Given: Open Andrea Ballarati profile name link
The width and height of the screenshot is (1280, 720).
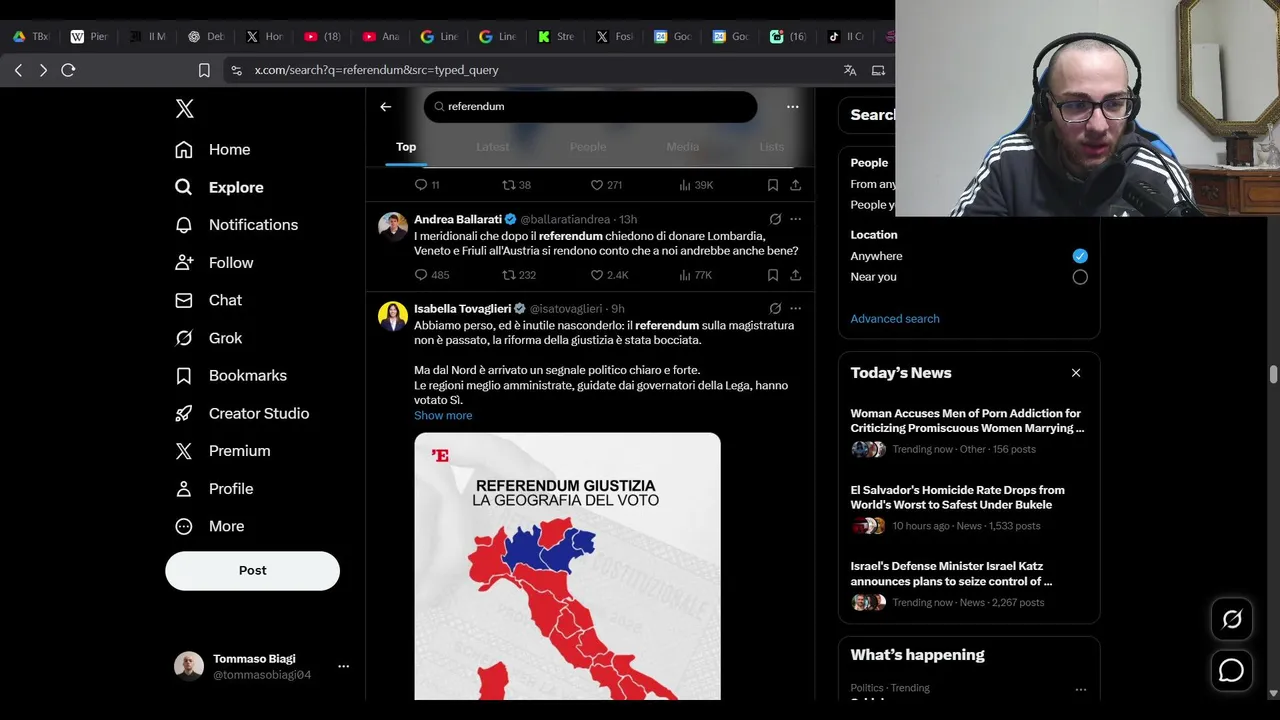Looking at the screenshot, I should tap(458, 219).
